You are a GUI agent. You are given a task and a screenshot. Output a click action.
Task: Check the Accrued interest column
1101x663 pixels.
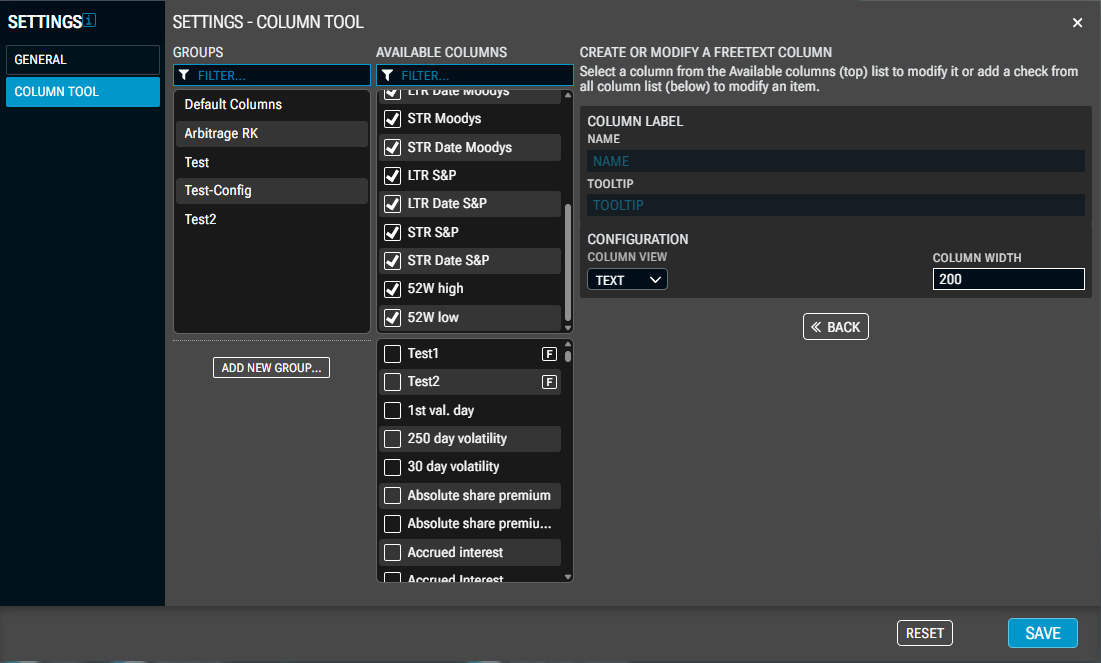(393, 553)
